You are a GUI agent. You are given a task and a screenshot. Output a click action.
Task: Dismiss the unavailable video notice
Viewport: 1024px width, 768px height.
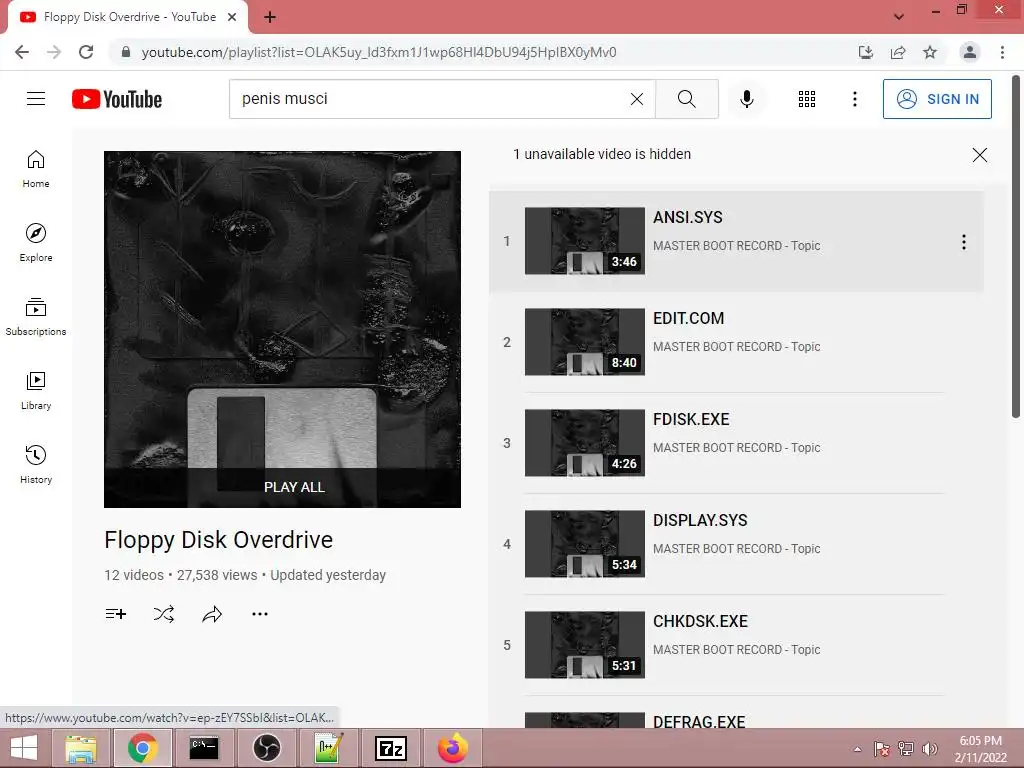(980, 155)
